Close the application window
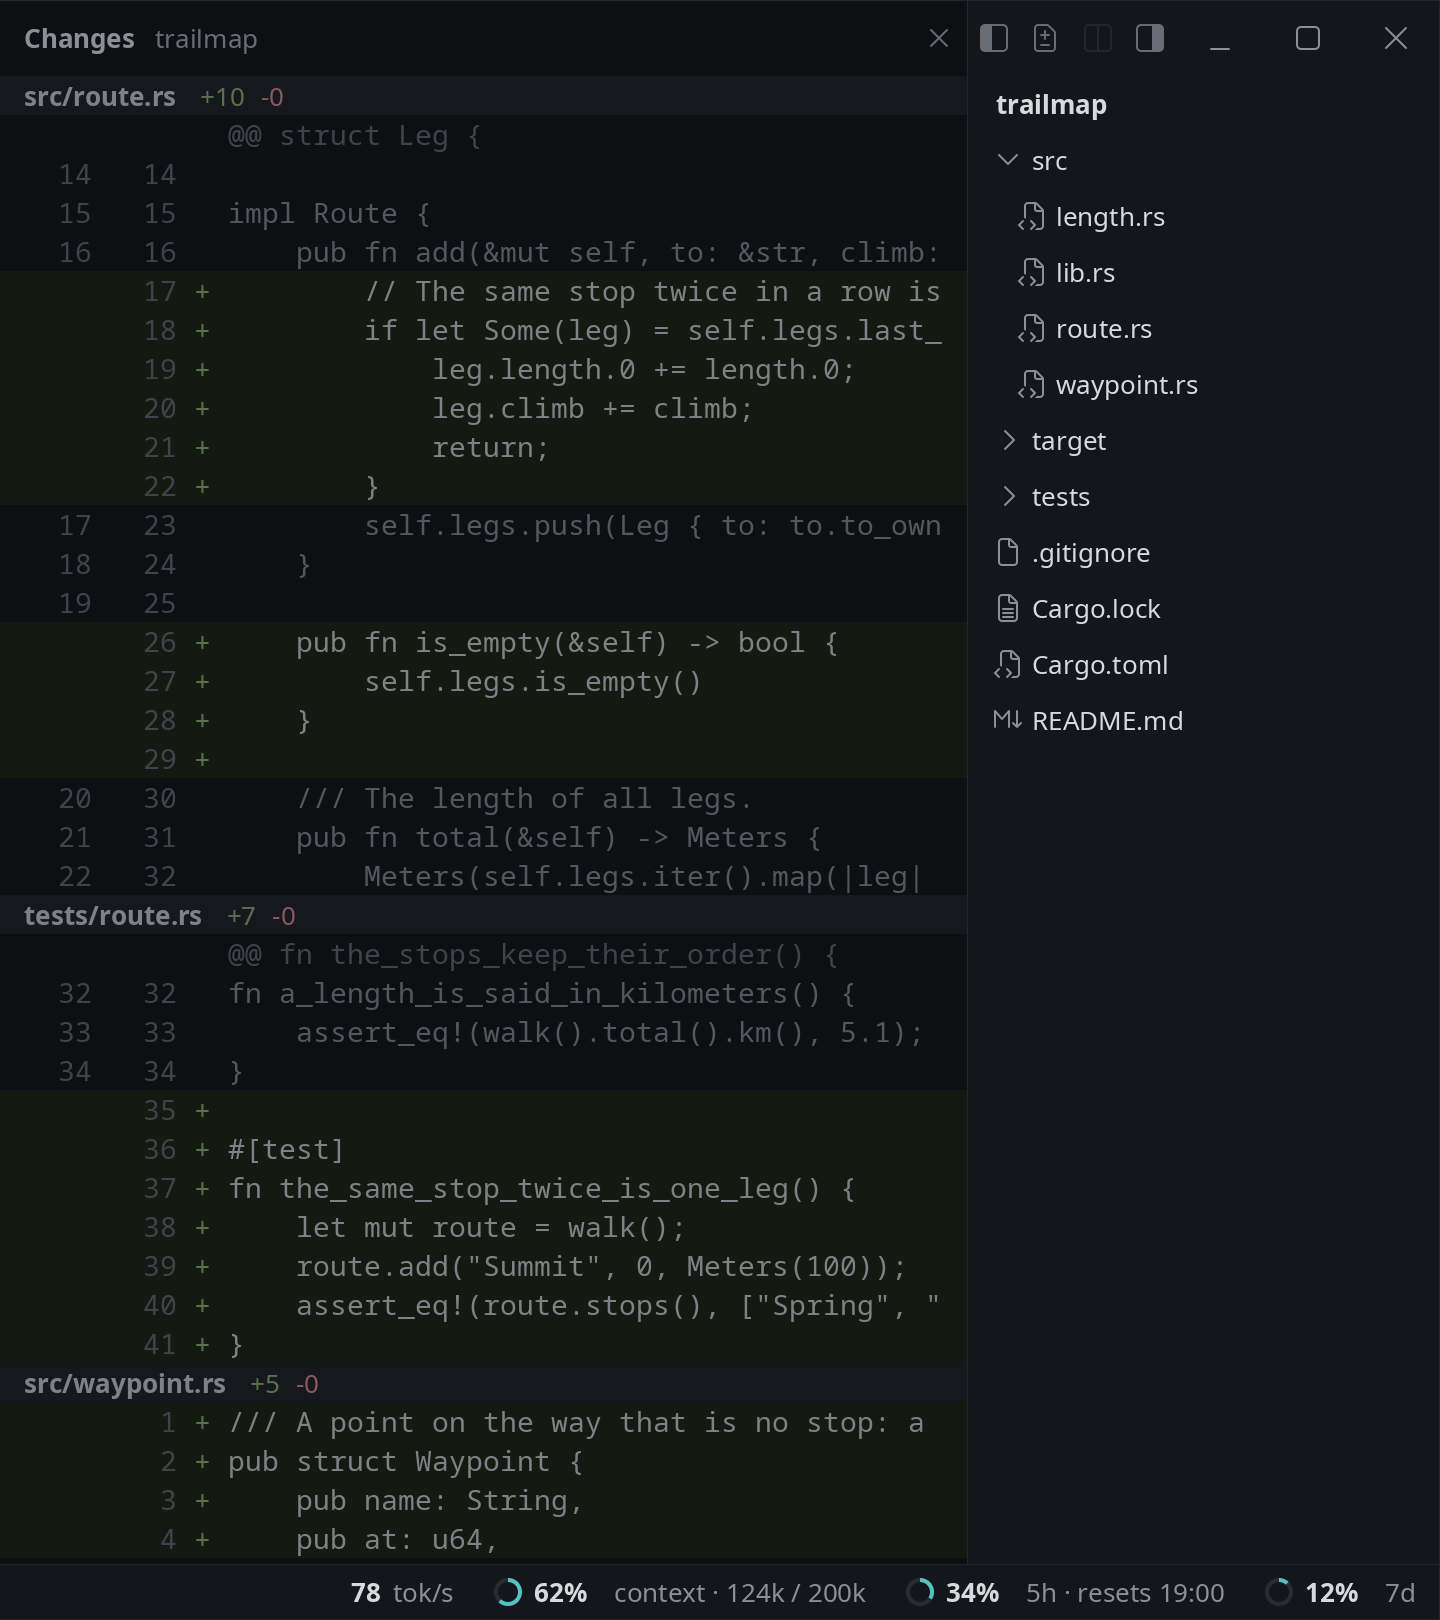This screenshot has height=1620, width=1440. click(1396, 38)
